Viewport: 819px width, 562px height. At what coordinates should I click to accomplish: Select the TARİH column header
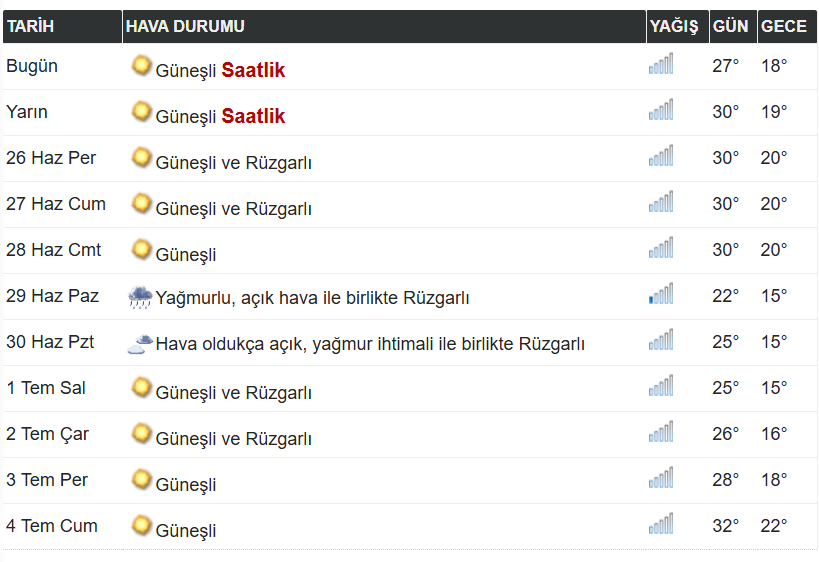pyautogui.click(x=62, y=26)
